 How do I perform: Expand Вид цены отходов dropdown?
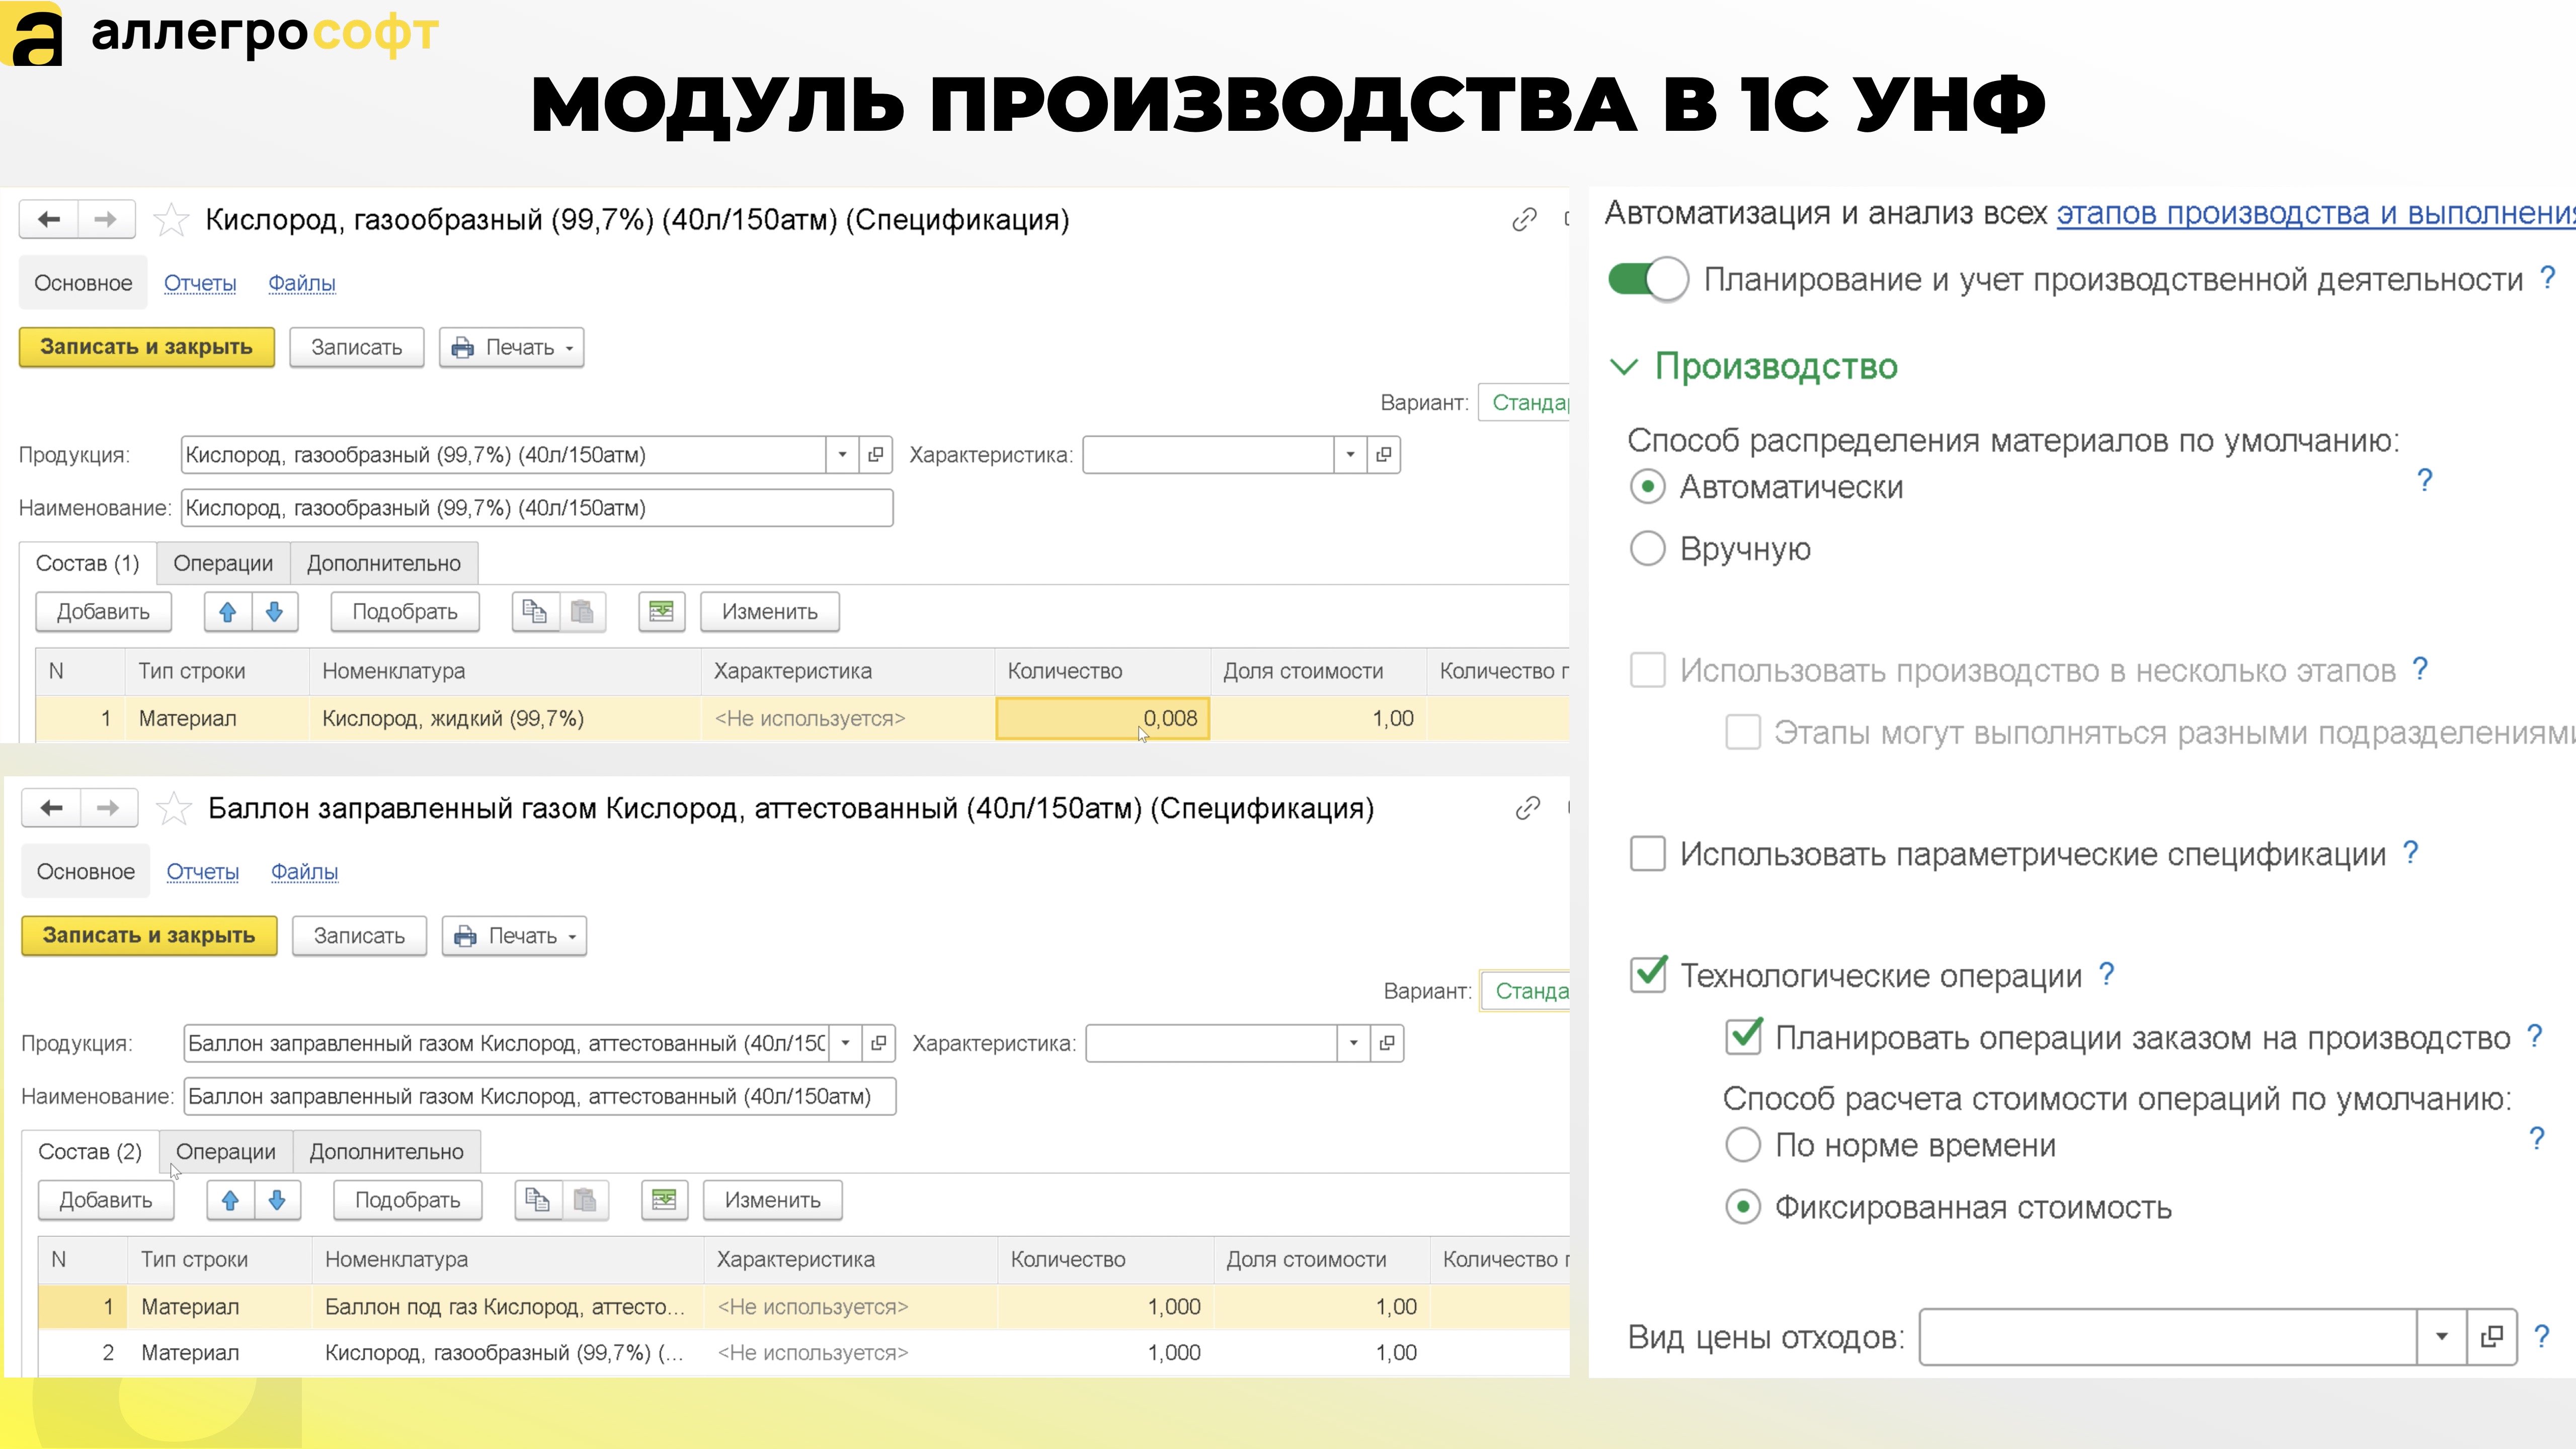point(2442,1337)
